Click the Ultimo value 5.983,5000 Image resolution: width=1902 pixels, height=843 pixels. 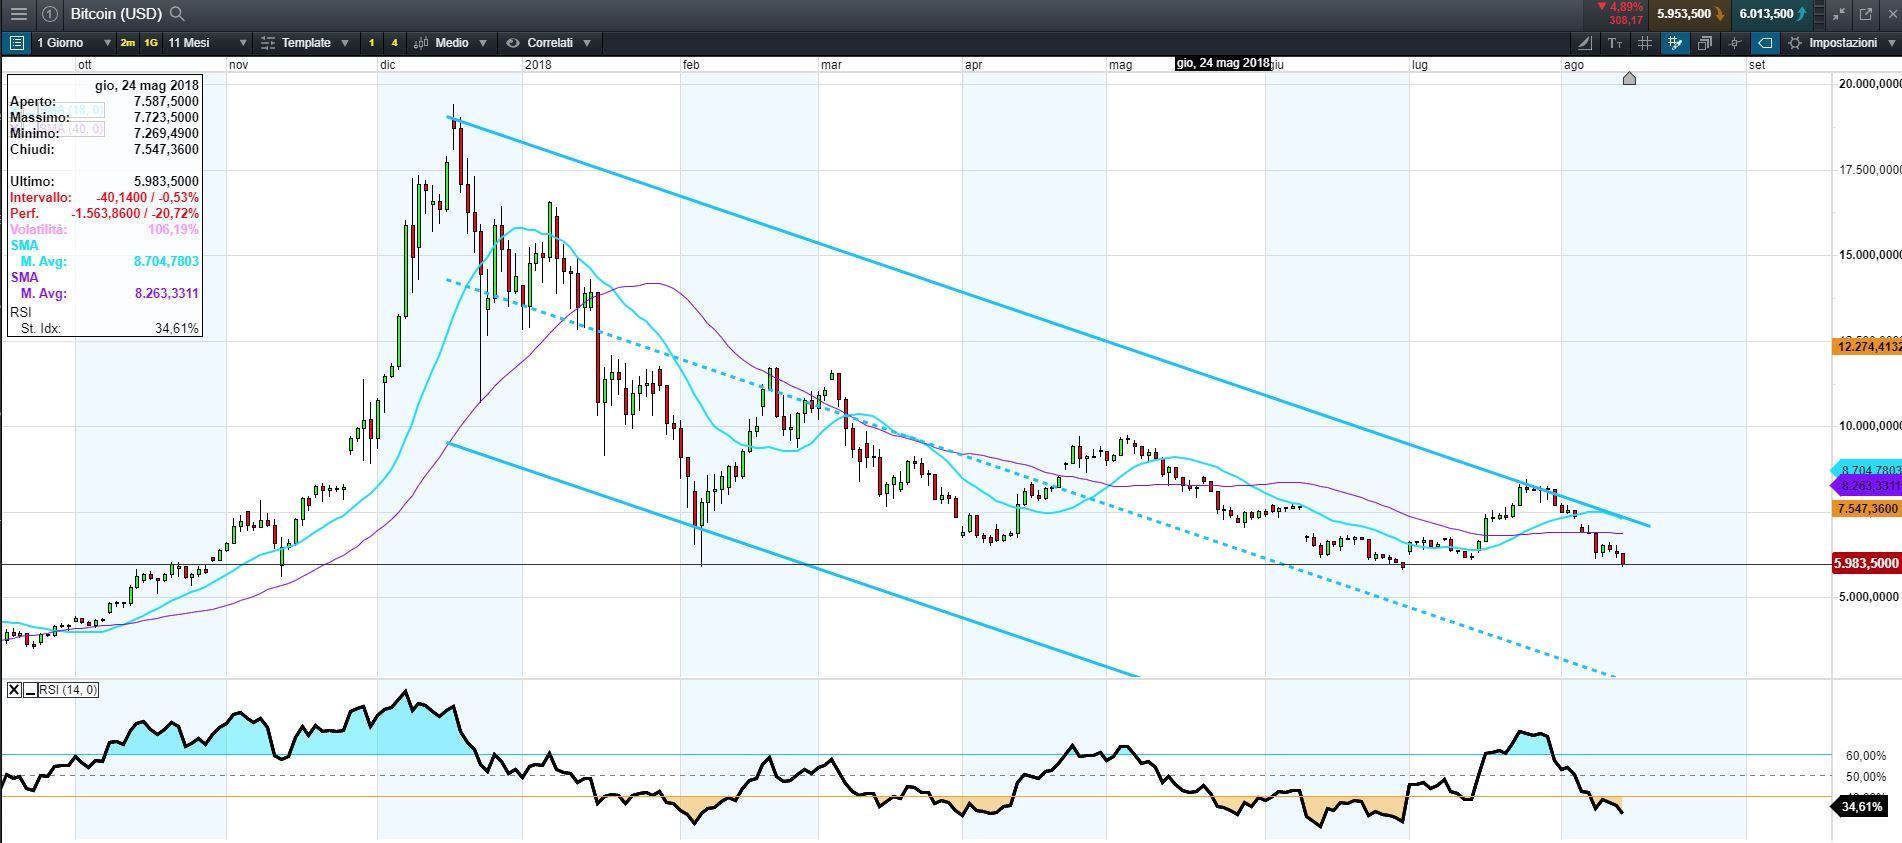(x=166, y=181)
